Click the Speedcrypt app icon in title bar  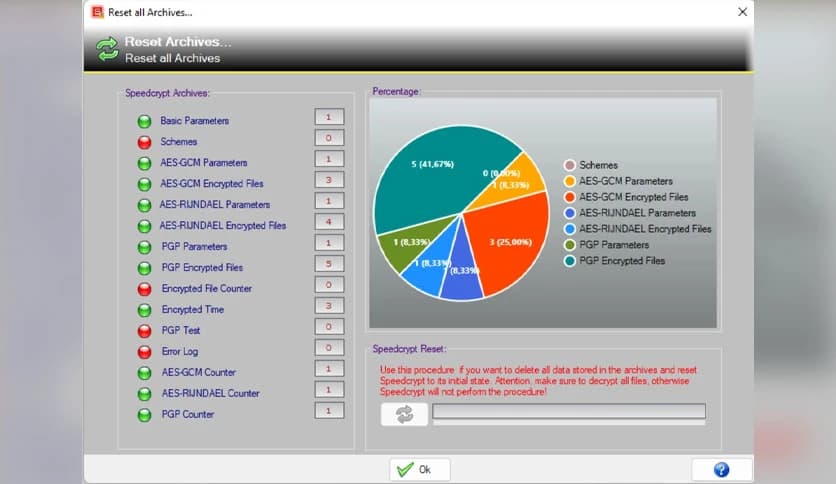pyautogui.click(x=98, y=12)
